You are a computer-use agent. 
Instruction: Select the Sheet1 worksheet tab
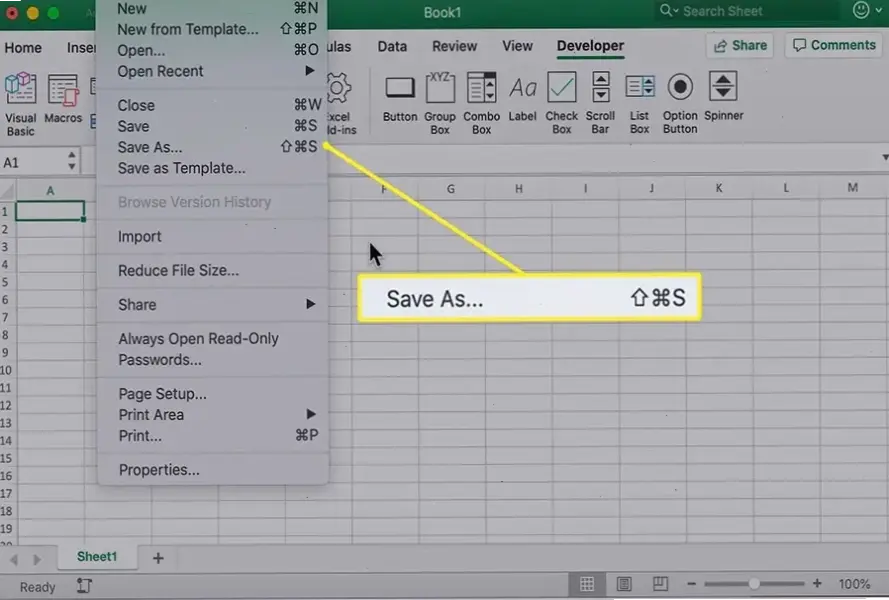click(97, 557)
